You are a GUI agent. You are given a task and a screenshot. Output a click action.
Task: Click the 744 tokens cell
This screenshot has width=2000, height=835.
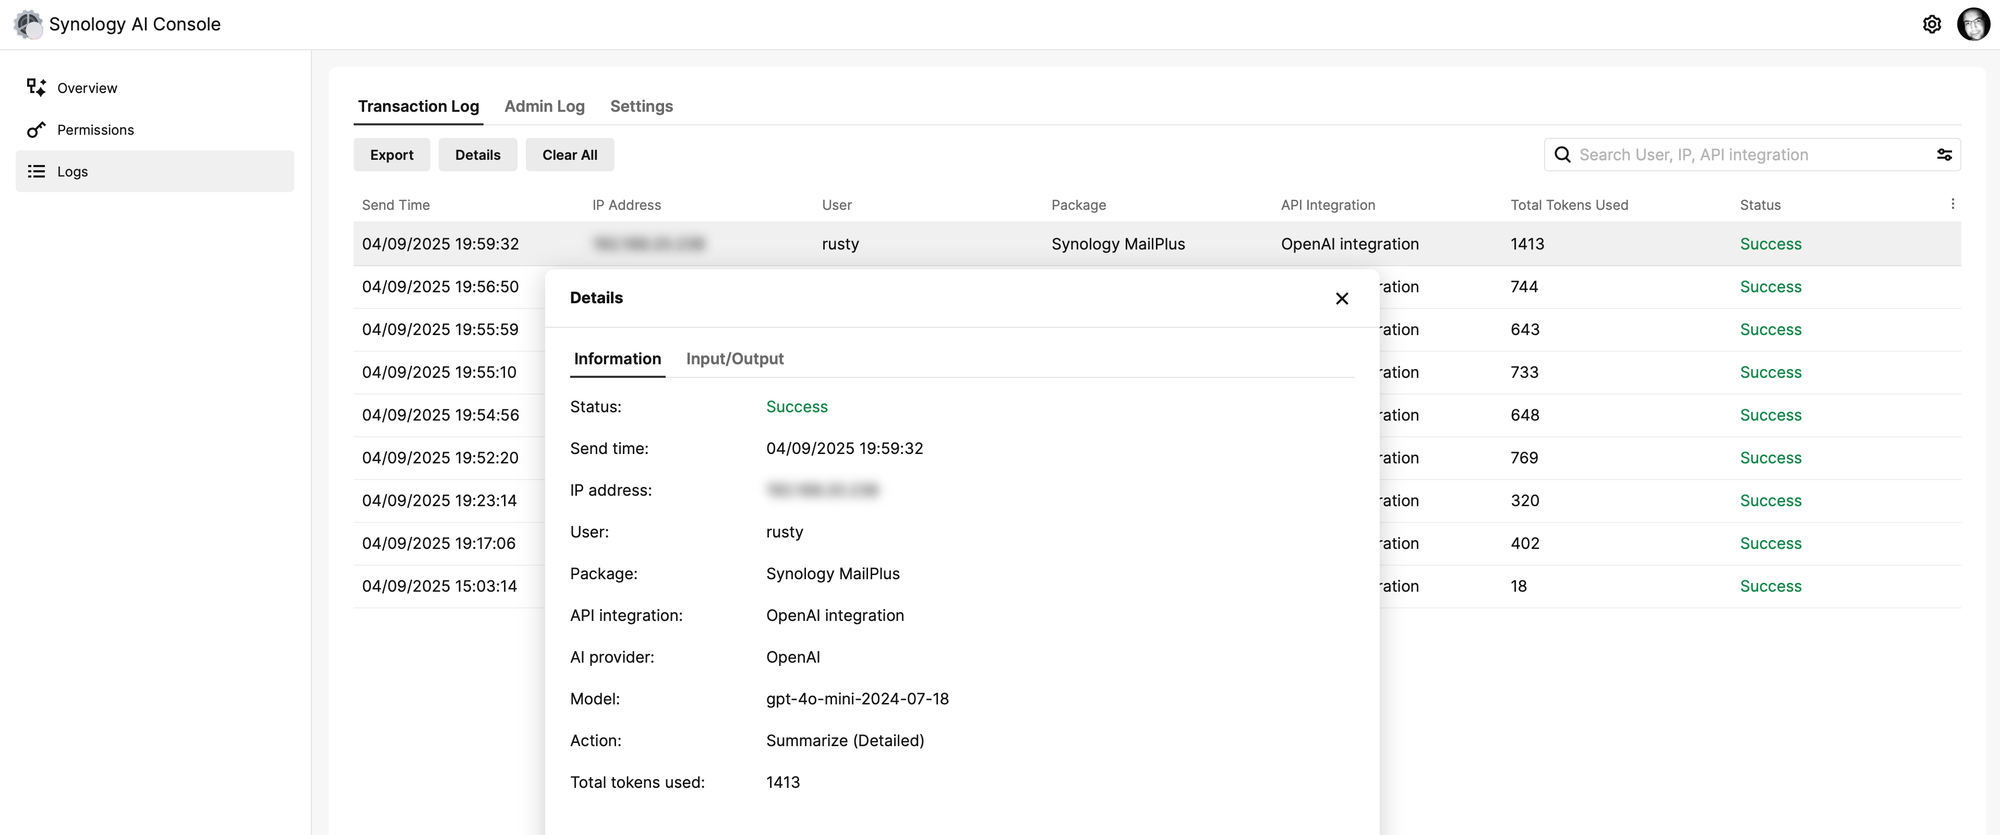point(1524,287)
